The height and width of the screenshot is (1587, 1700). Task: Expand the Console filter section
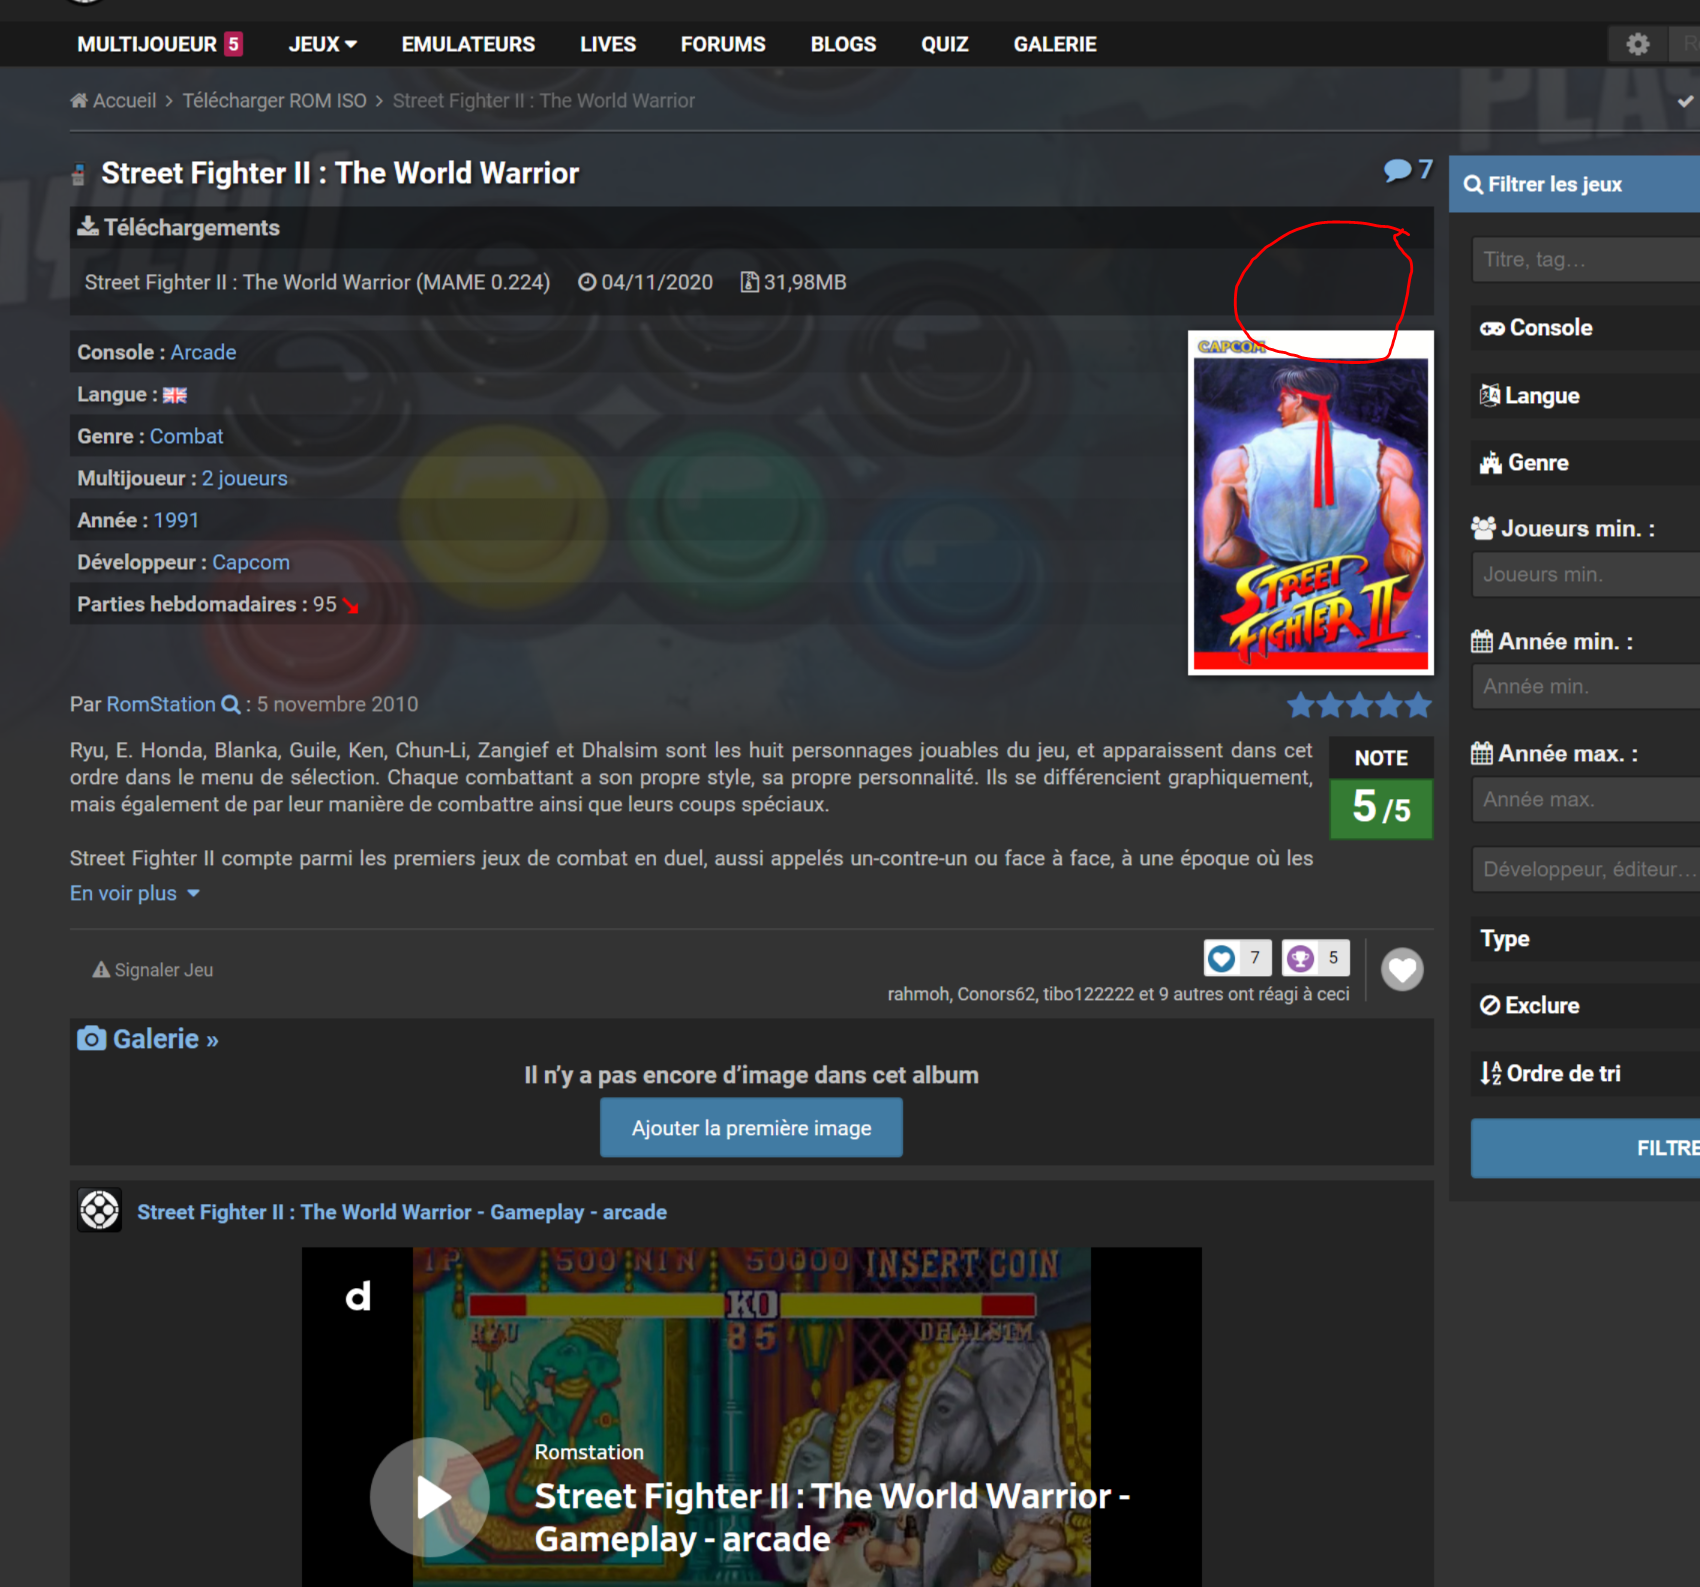click(x=1586, y=328)
